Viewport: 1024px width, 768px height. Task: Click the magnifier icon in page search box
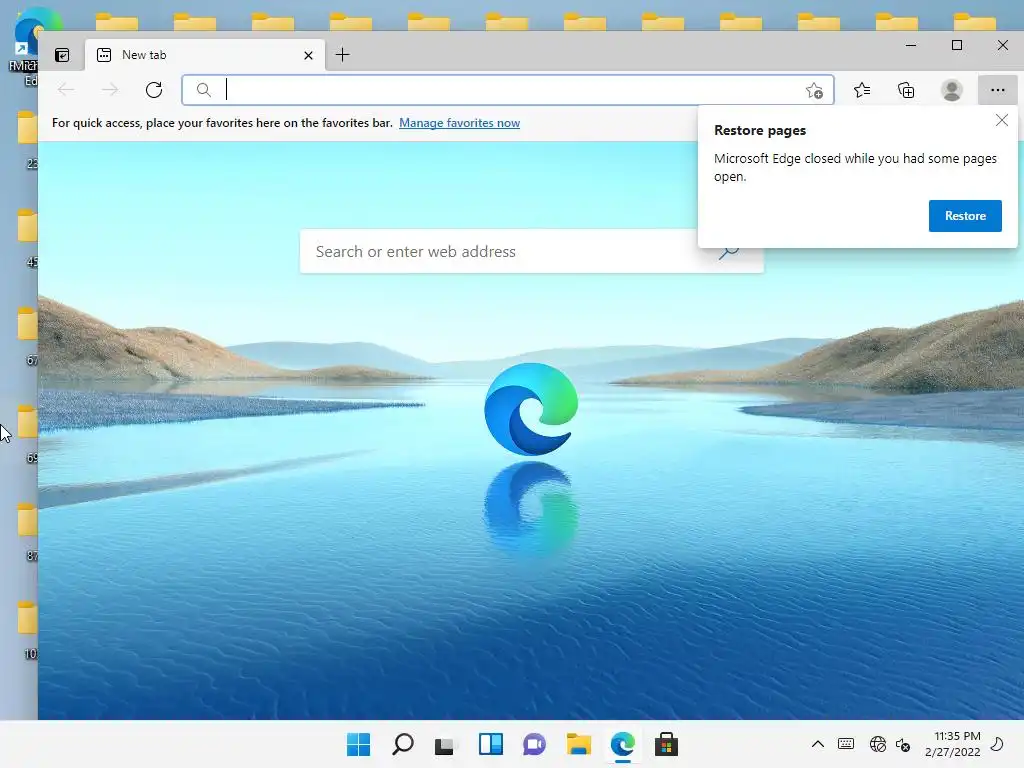point(729,252)
